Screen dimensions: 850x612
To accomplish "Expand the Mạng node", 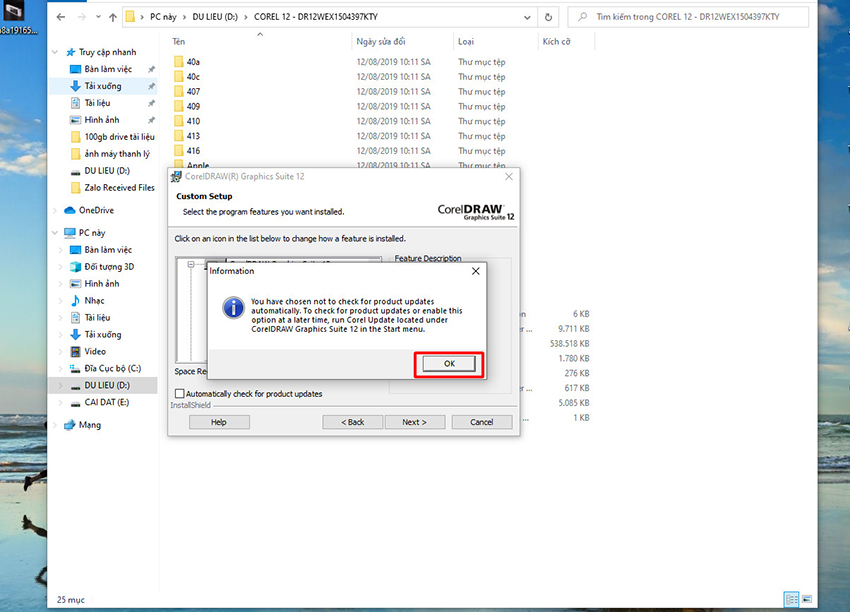I will pos(55,425).
